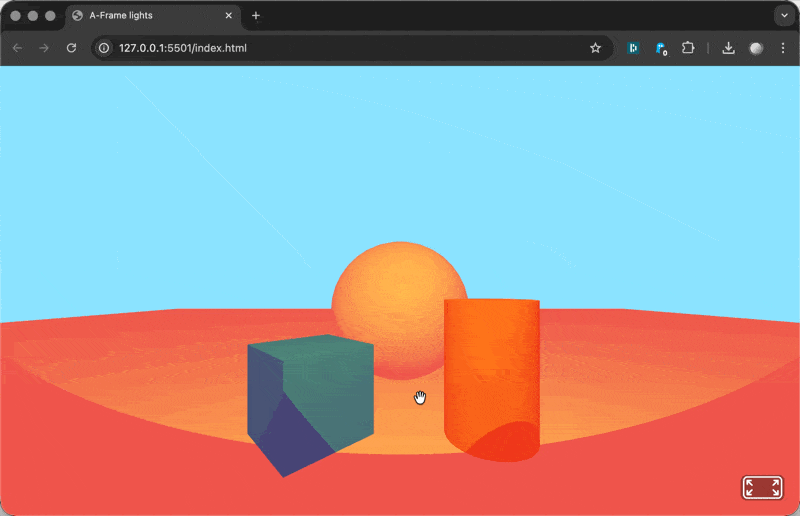The height and width of the screenshot is (516, 800).
Task: Expand the tab search dropdown arrow
Action: (x=782, y=16)
